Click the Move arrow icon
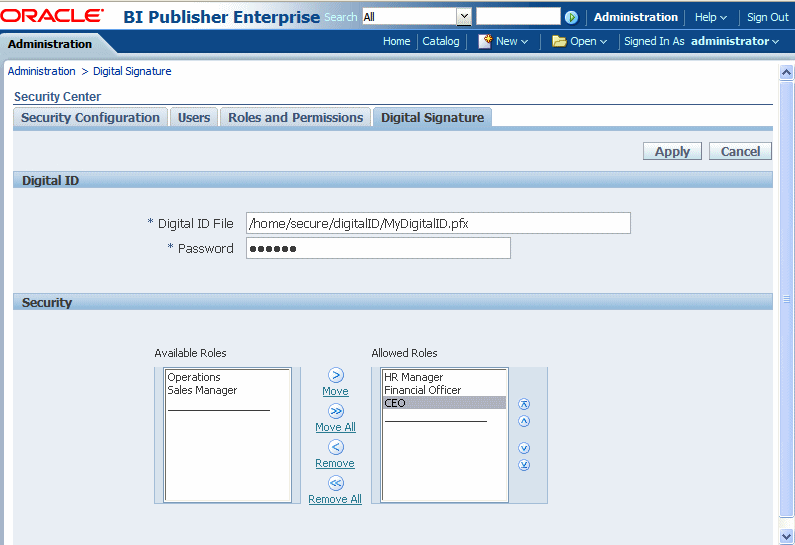Screen dimensions: 795x545 click(x=336, y=375)
